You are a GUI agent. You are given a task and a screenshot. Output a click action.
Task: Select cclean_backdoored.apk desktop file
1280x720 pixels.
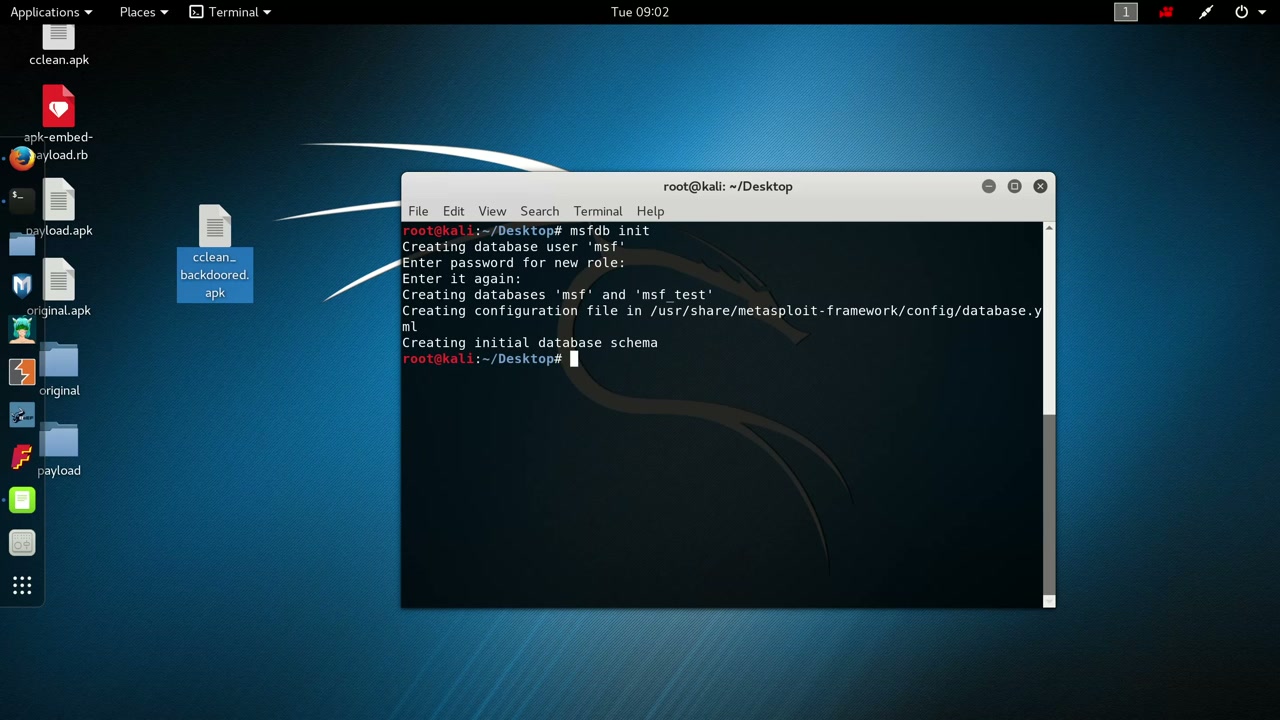tap(215, 253)
